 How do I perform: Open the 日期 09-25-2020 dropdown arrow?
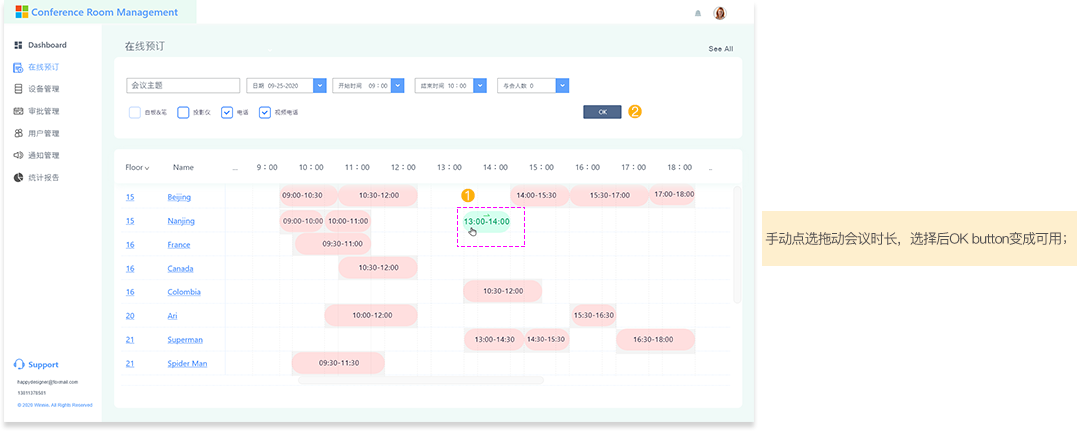coord(320,86)
